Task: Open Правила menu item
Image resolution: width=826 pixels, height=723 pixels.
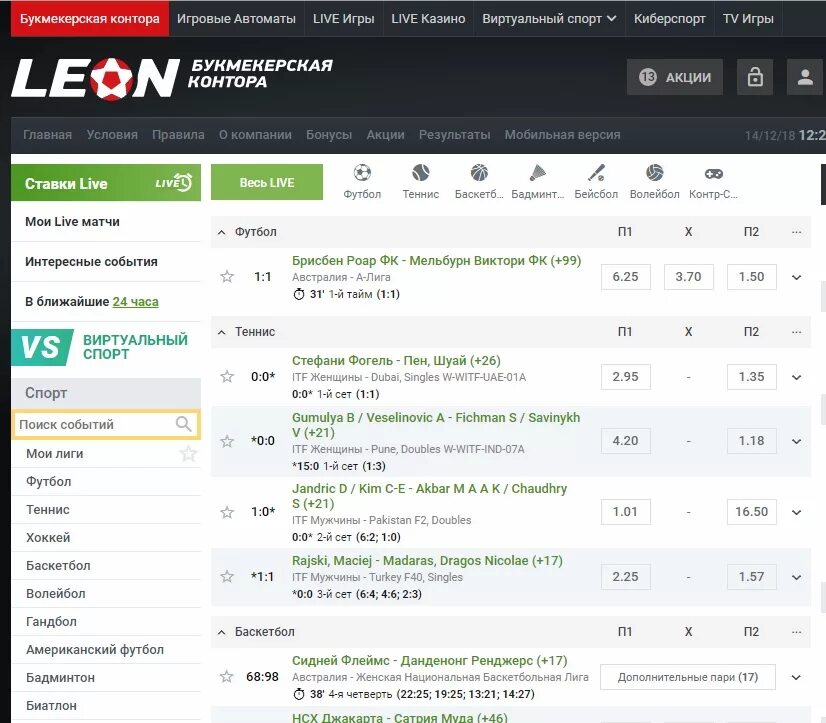Action: tap(178, 135)
